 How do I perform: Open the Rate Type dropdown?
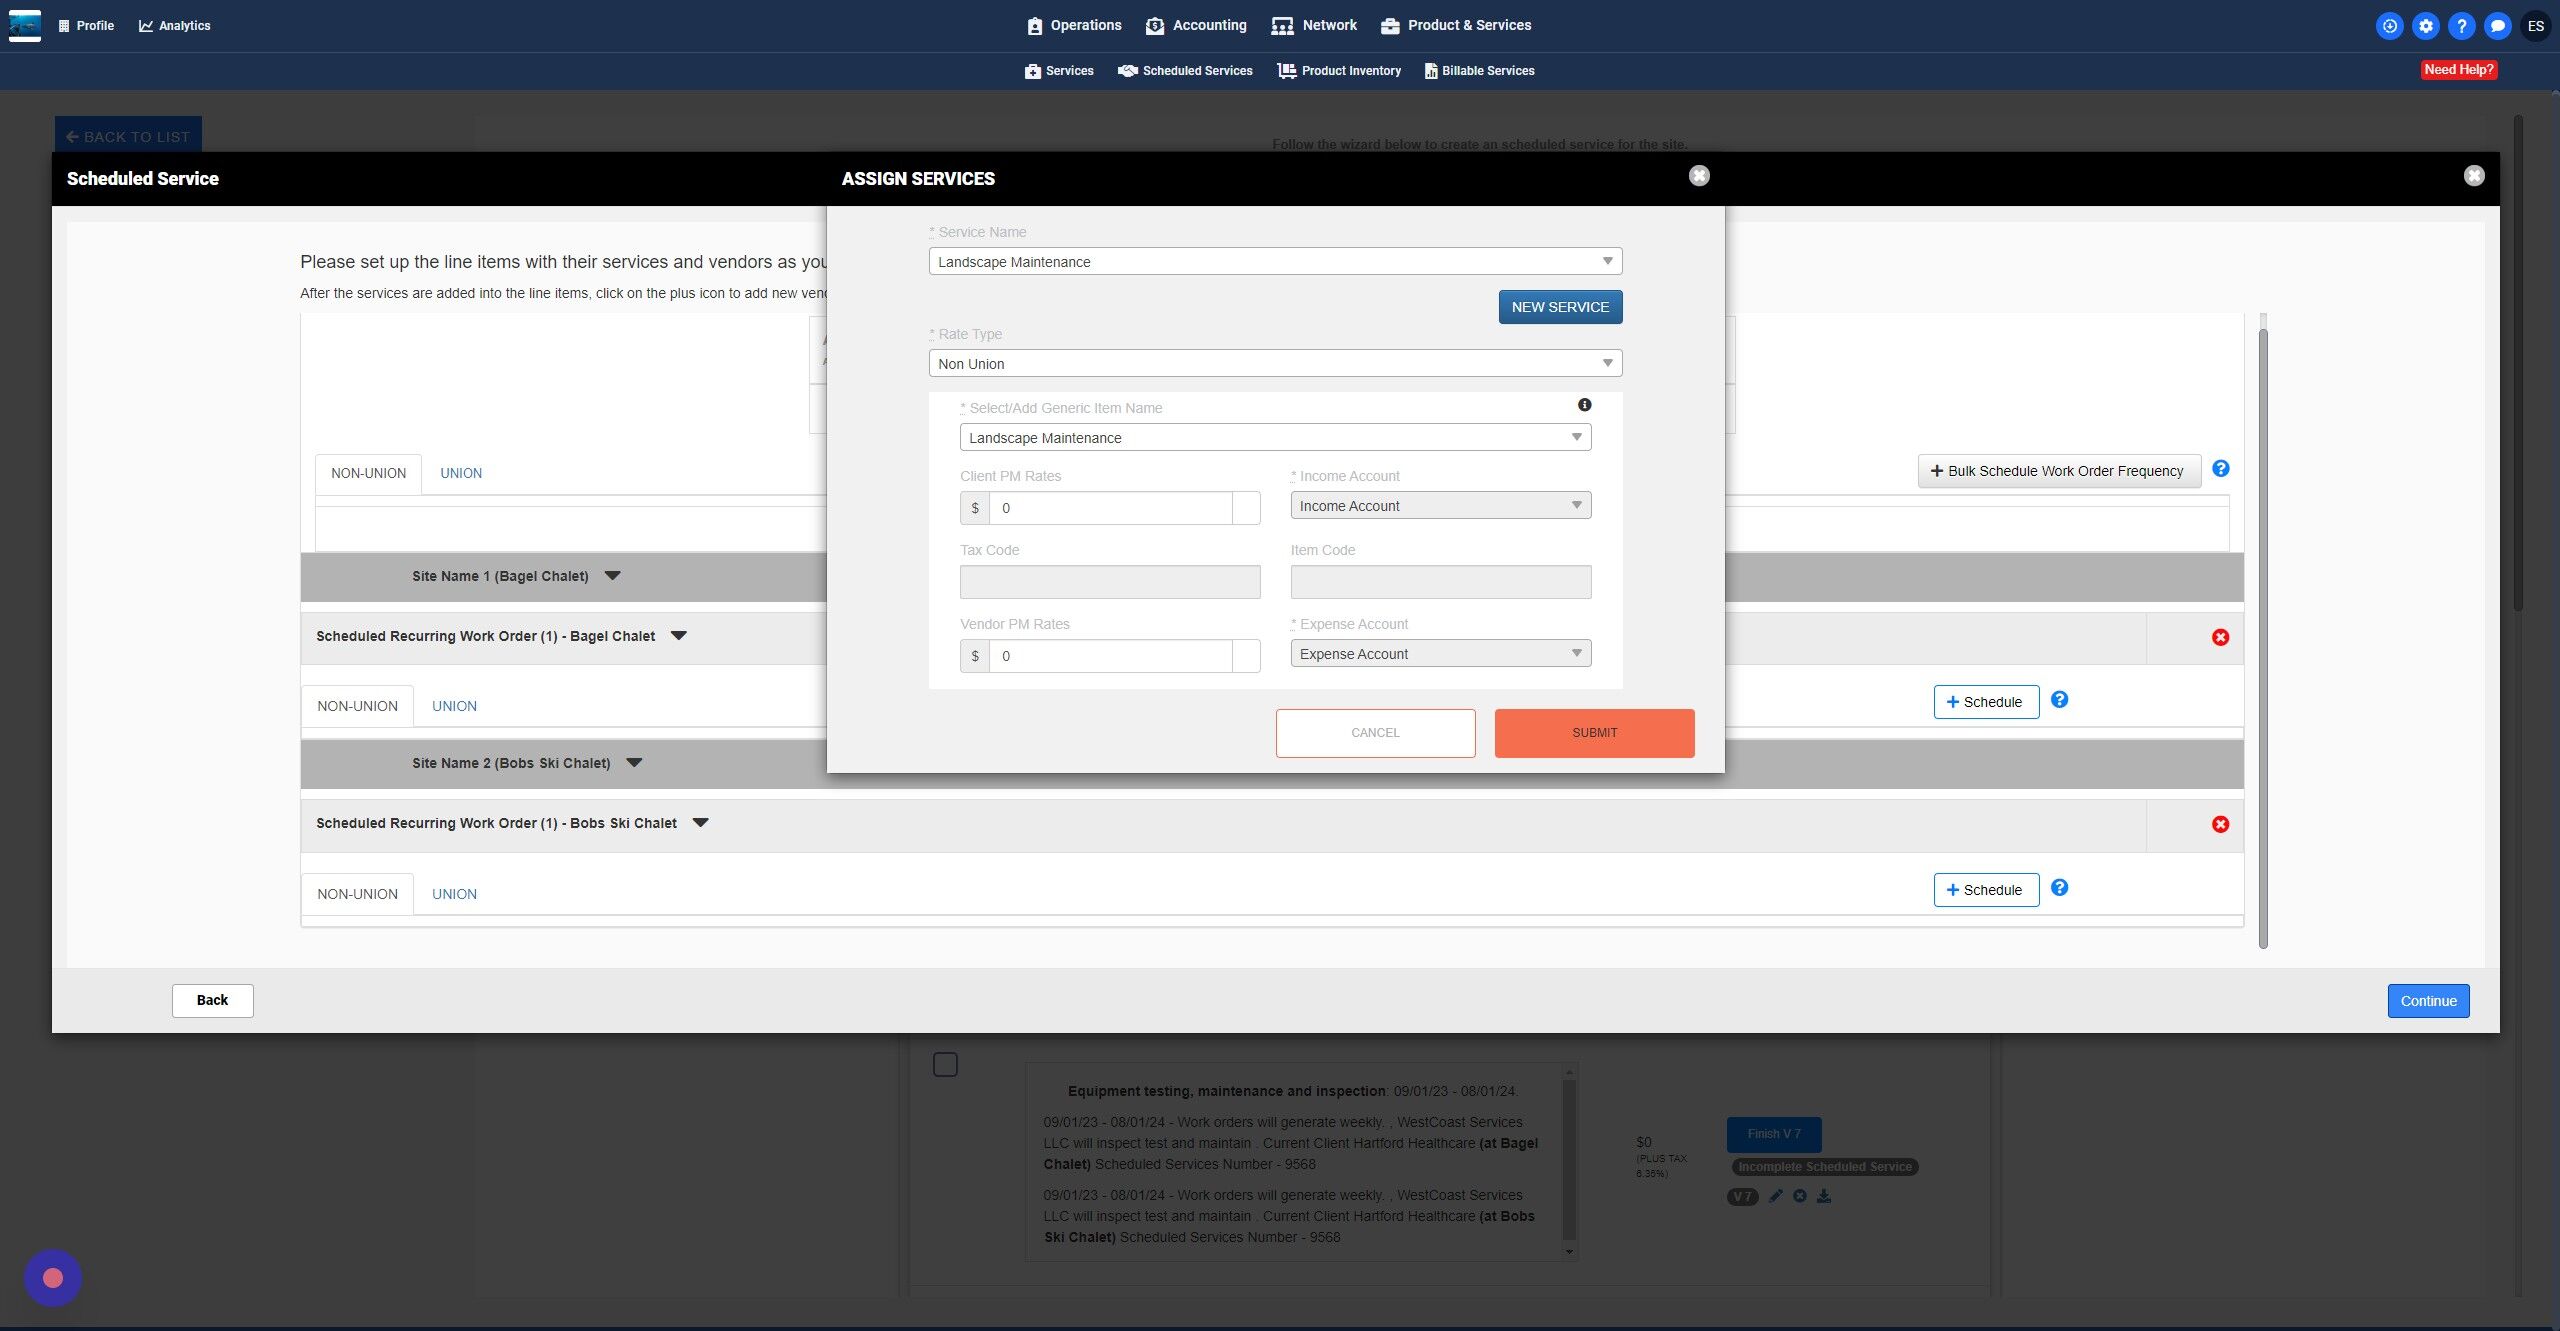point(1275,364)
